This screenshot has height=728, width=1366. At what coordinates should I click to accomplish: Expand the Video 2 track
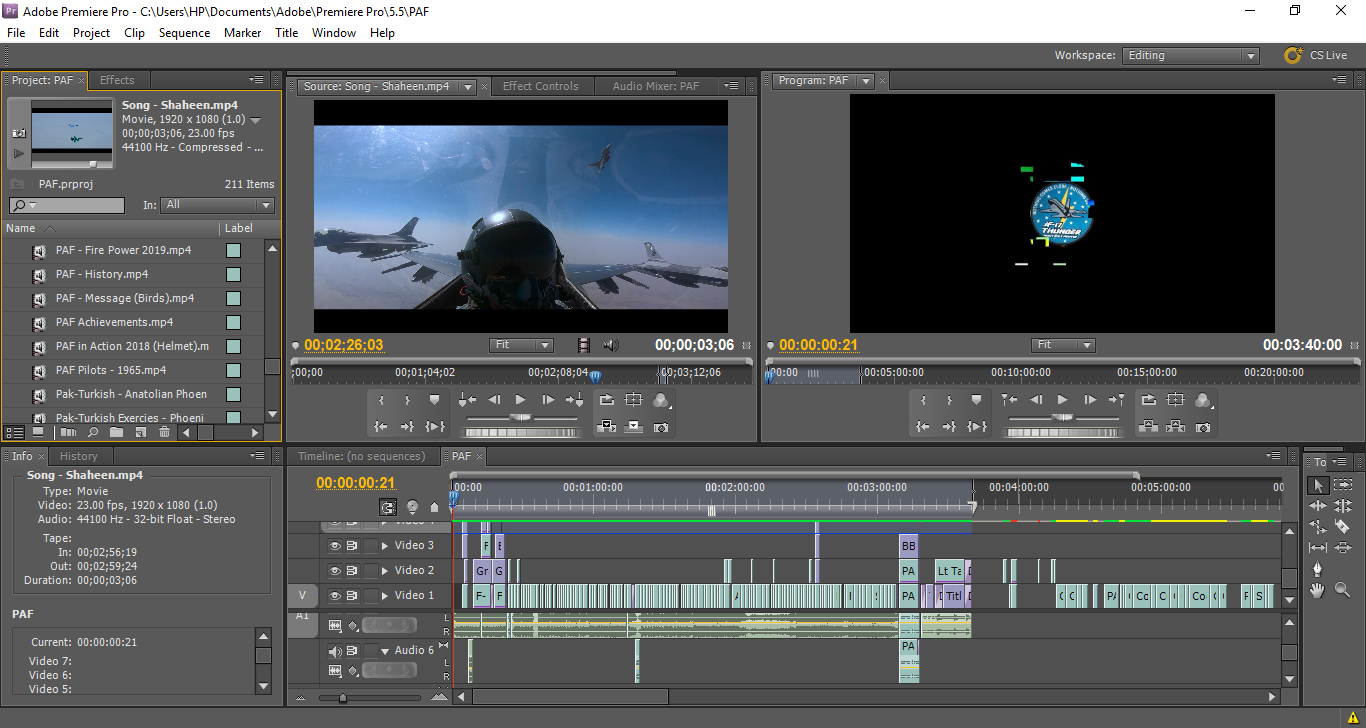pyautogui.click(x=385, y=571)
